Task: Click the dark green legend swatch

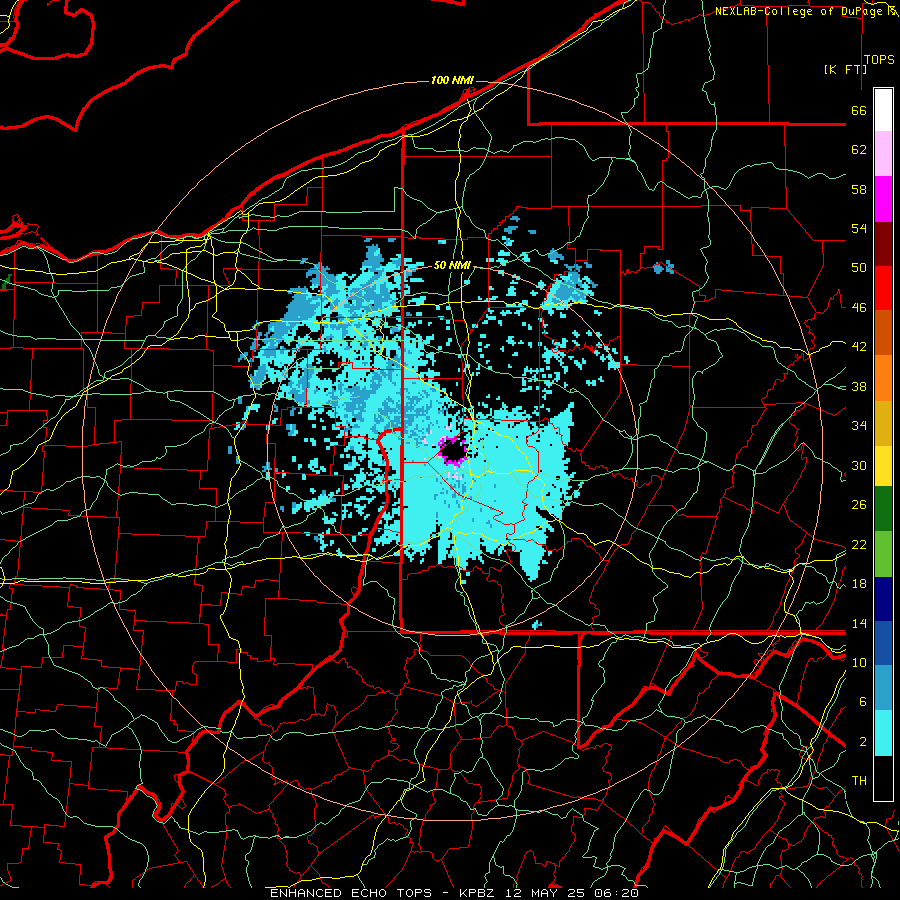Action: click(x=883, y=509)
